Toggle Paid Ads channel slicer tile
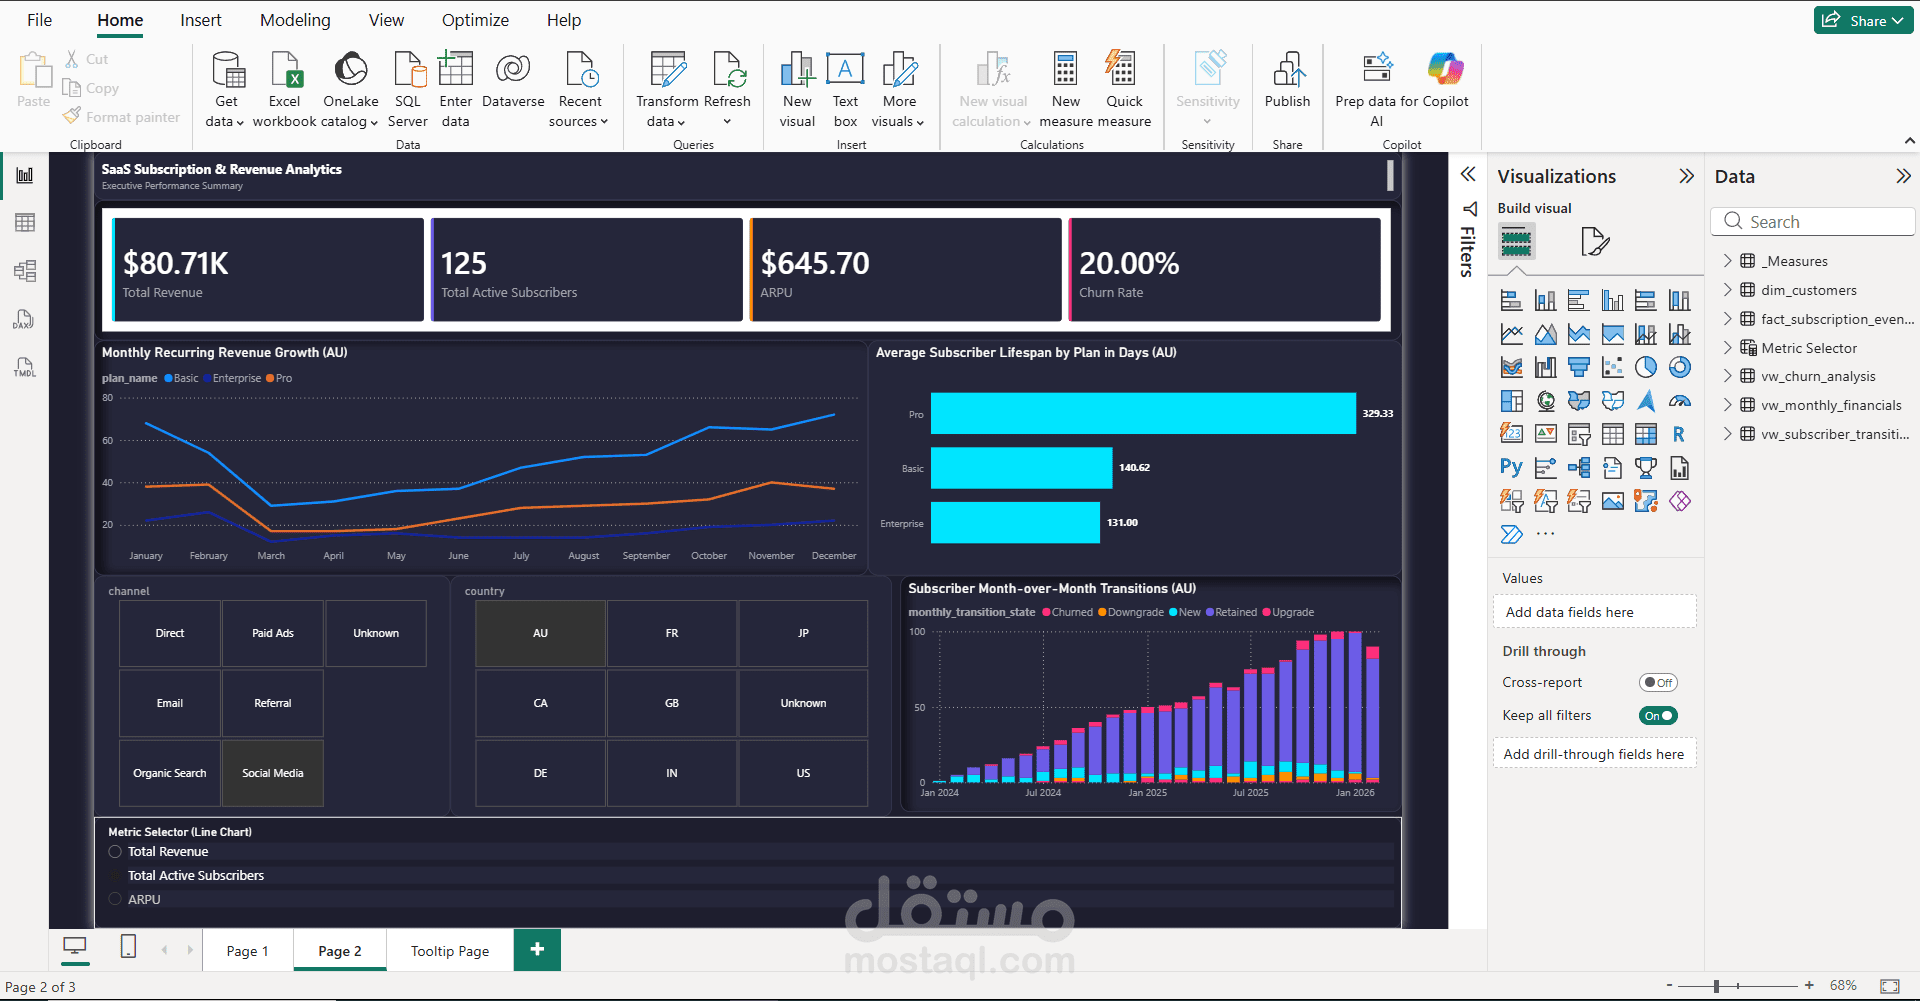The image size is (1920, 1001). click(272, 633)
